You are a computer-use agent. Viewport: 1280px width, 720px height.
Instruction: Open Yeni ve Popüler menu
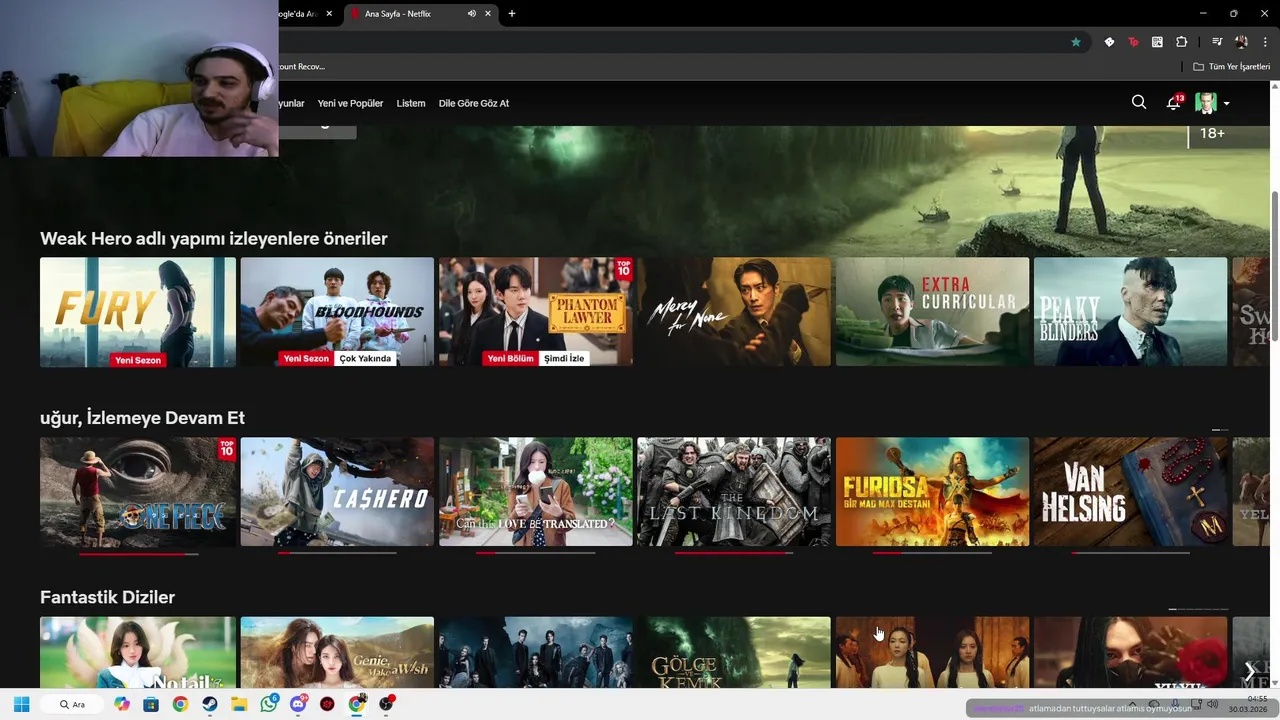[x=350, y=103]
